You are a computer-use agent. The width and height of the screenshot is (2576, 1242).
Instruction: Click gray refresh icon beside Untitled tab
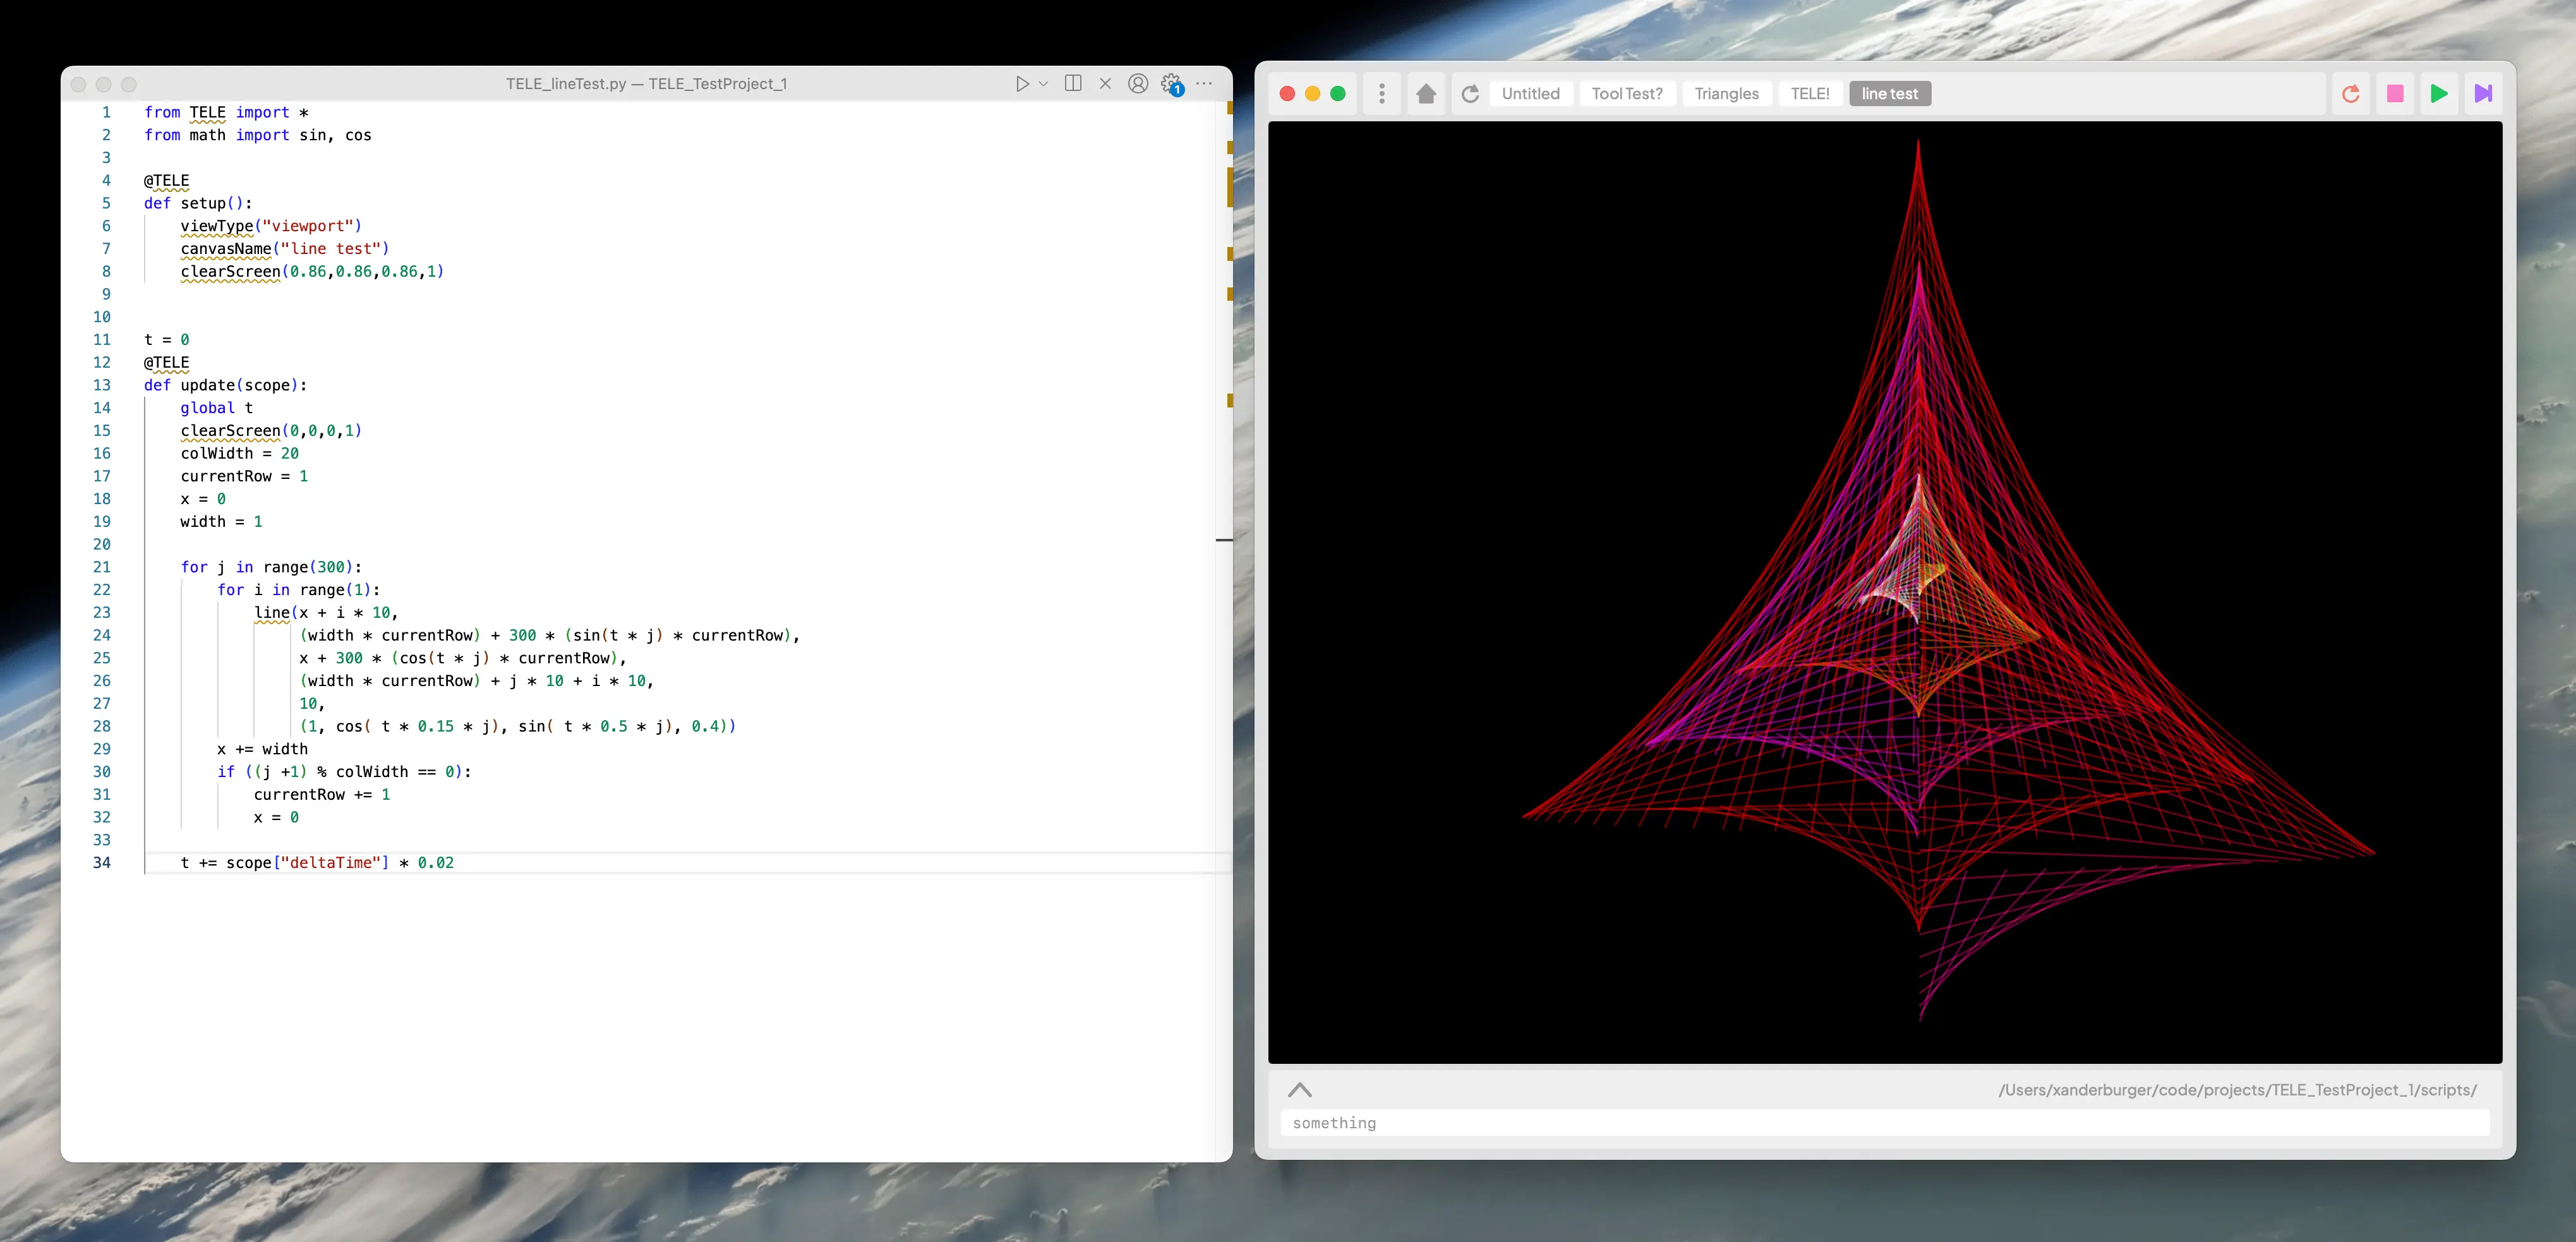point(1470,94)
